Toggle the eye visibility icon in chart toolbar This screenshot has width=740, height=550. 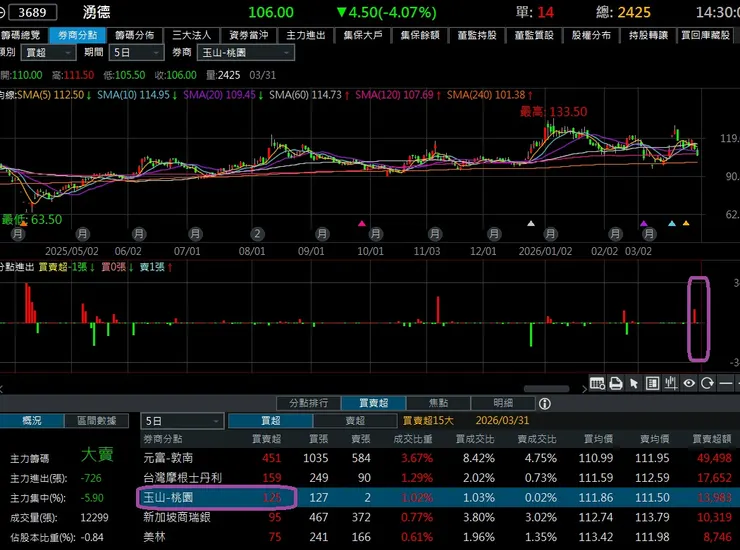pos(689,383)
